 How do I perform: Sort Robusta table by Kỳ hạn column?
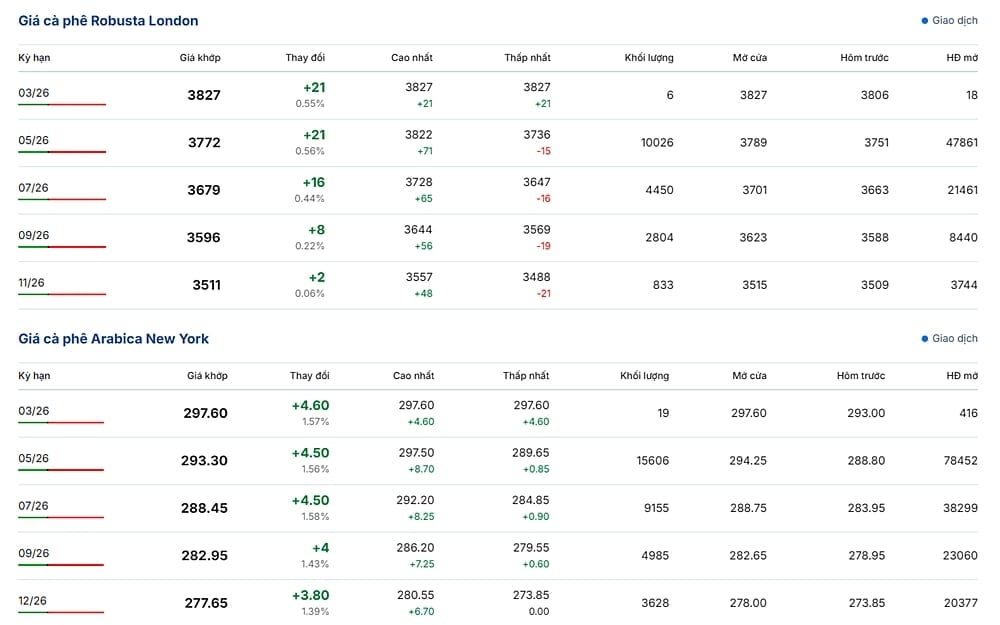coord(34,58)
